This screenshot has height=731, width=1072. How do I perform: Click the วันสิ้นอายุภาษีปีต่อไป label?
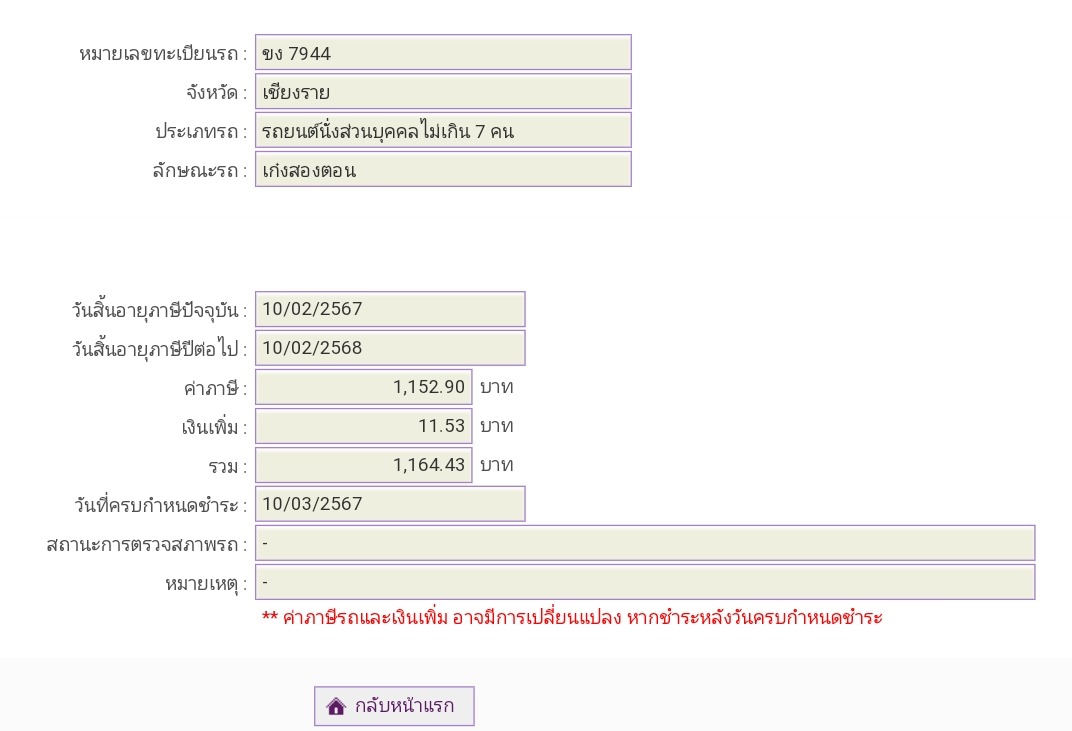tap(159, 349)
